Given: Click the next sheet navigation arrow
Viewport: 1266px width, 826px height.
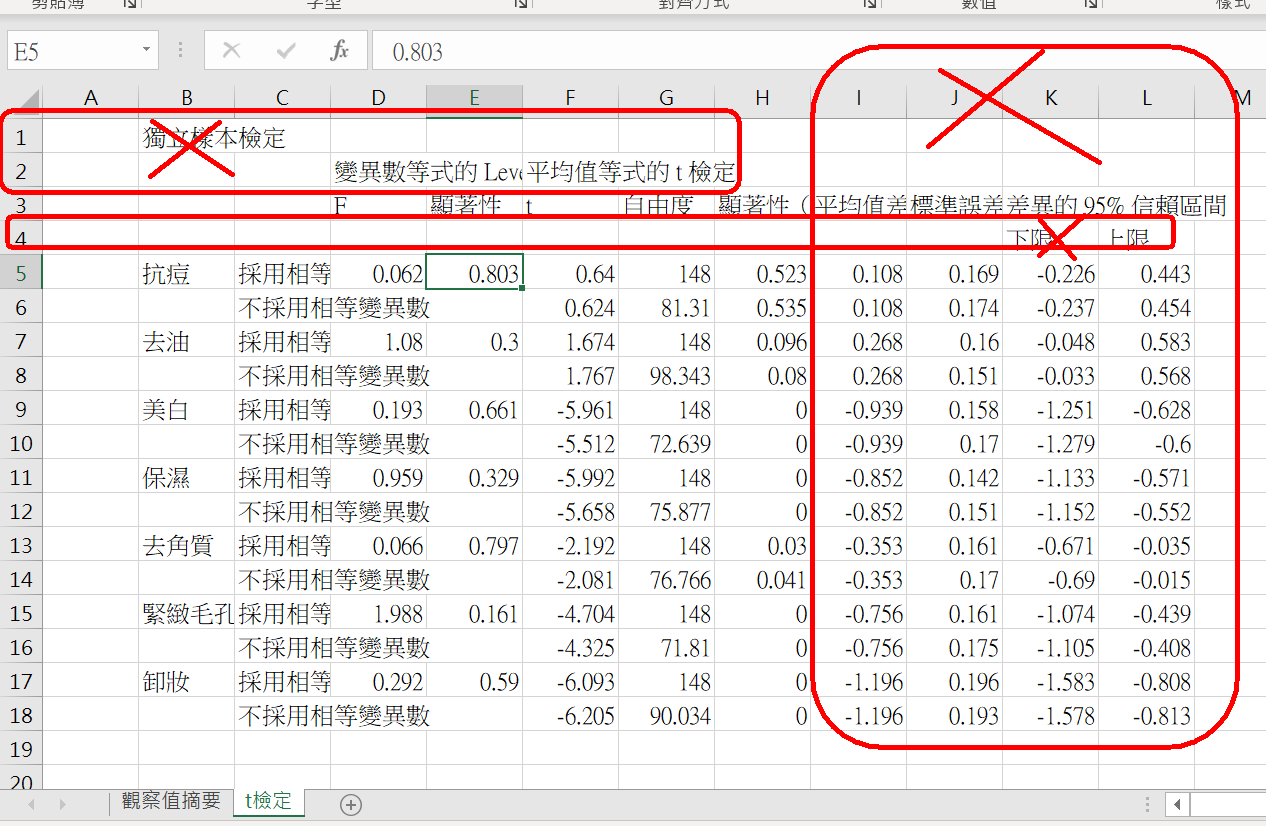Looking at the screenshot, I should pos(64,804).
